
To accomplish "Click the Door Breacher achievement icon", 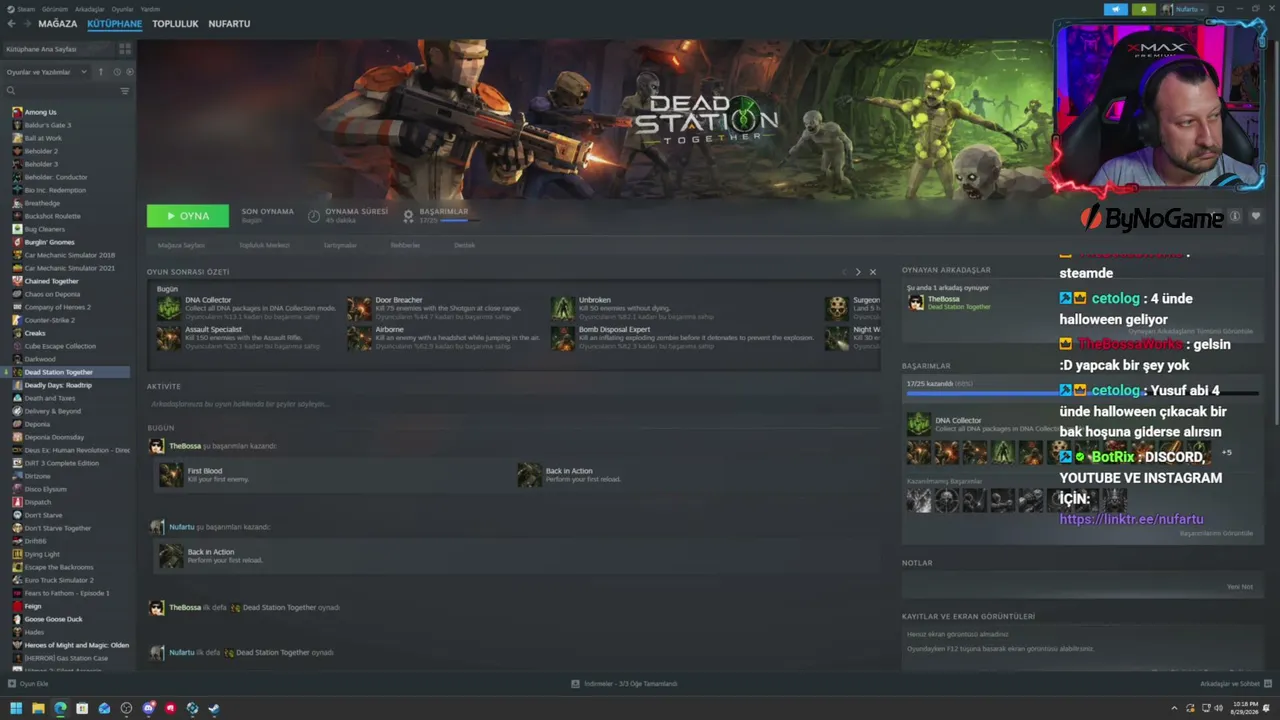I will click(359, 307).
